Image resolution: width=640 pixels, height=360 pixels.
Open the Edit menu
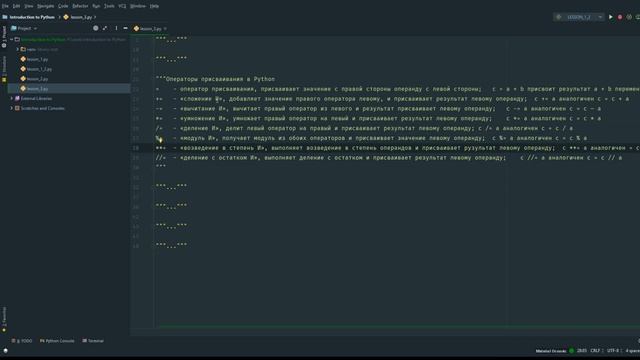click(x=16, y=6)
